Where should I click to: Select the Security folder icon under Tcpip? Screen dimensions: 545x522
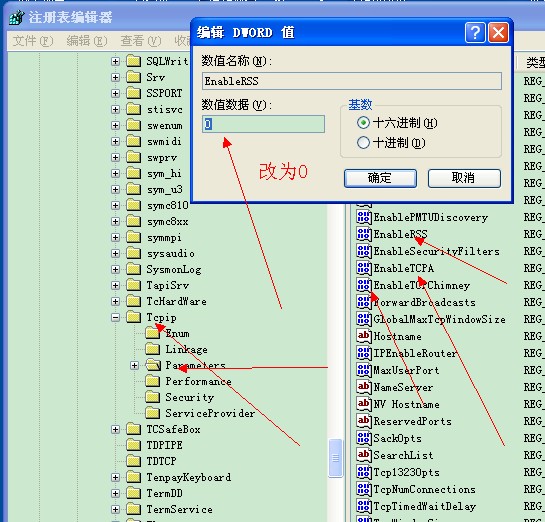click(153, 397)
